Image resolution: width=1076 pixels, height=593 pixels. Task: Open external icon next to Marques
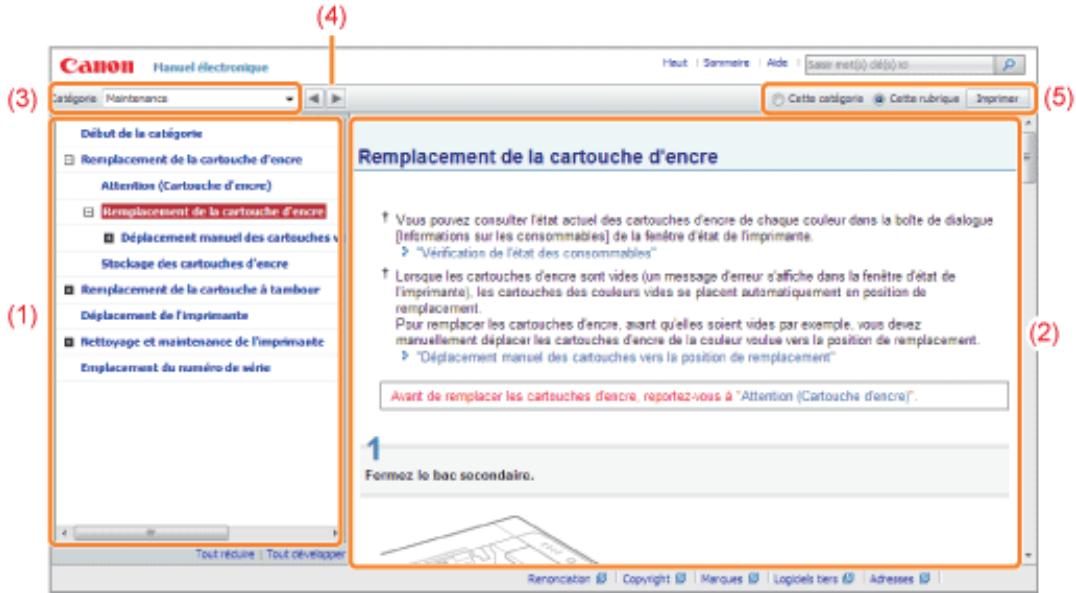(x=753, y=578)
